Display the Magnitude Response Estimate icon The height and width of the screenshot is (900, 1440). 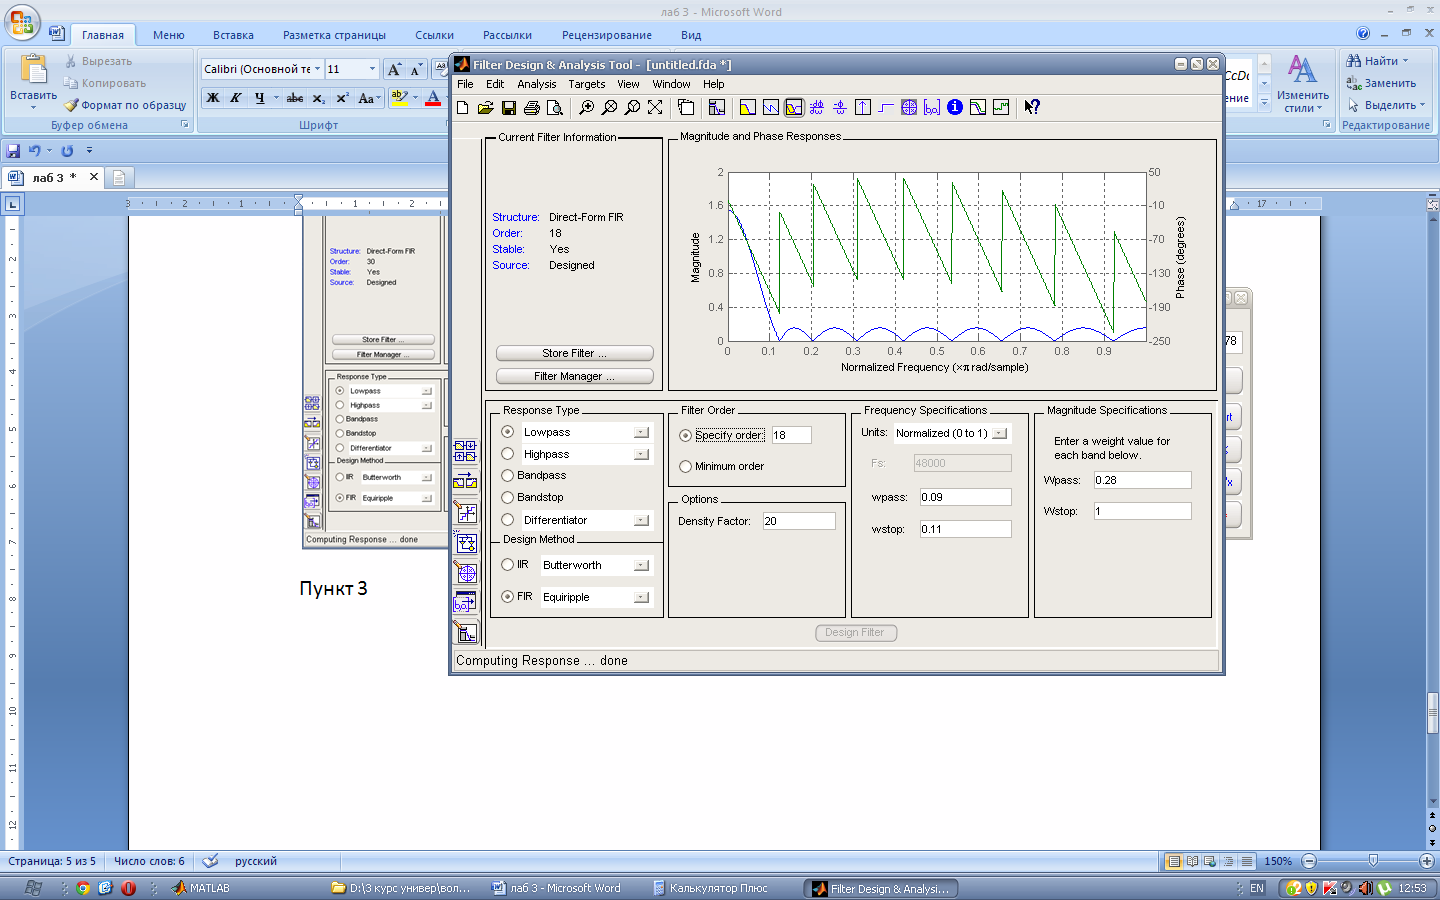click(977, 107)
